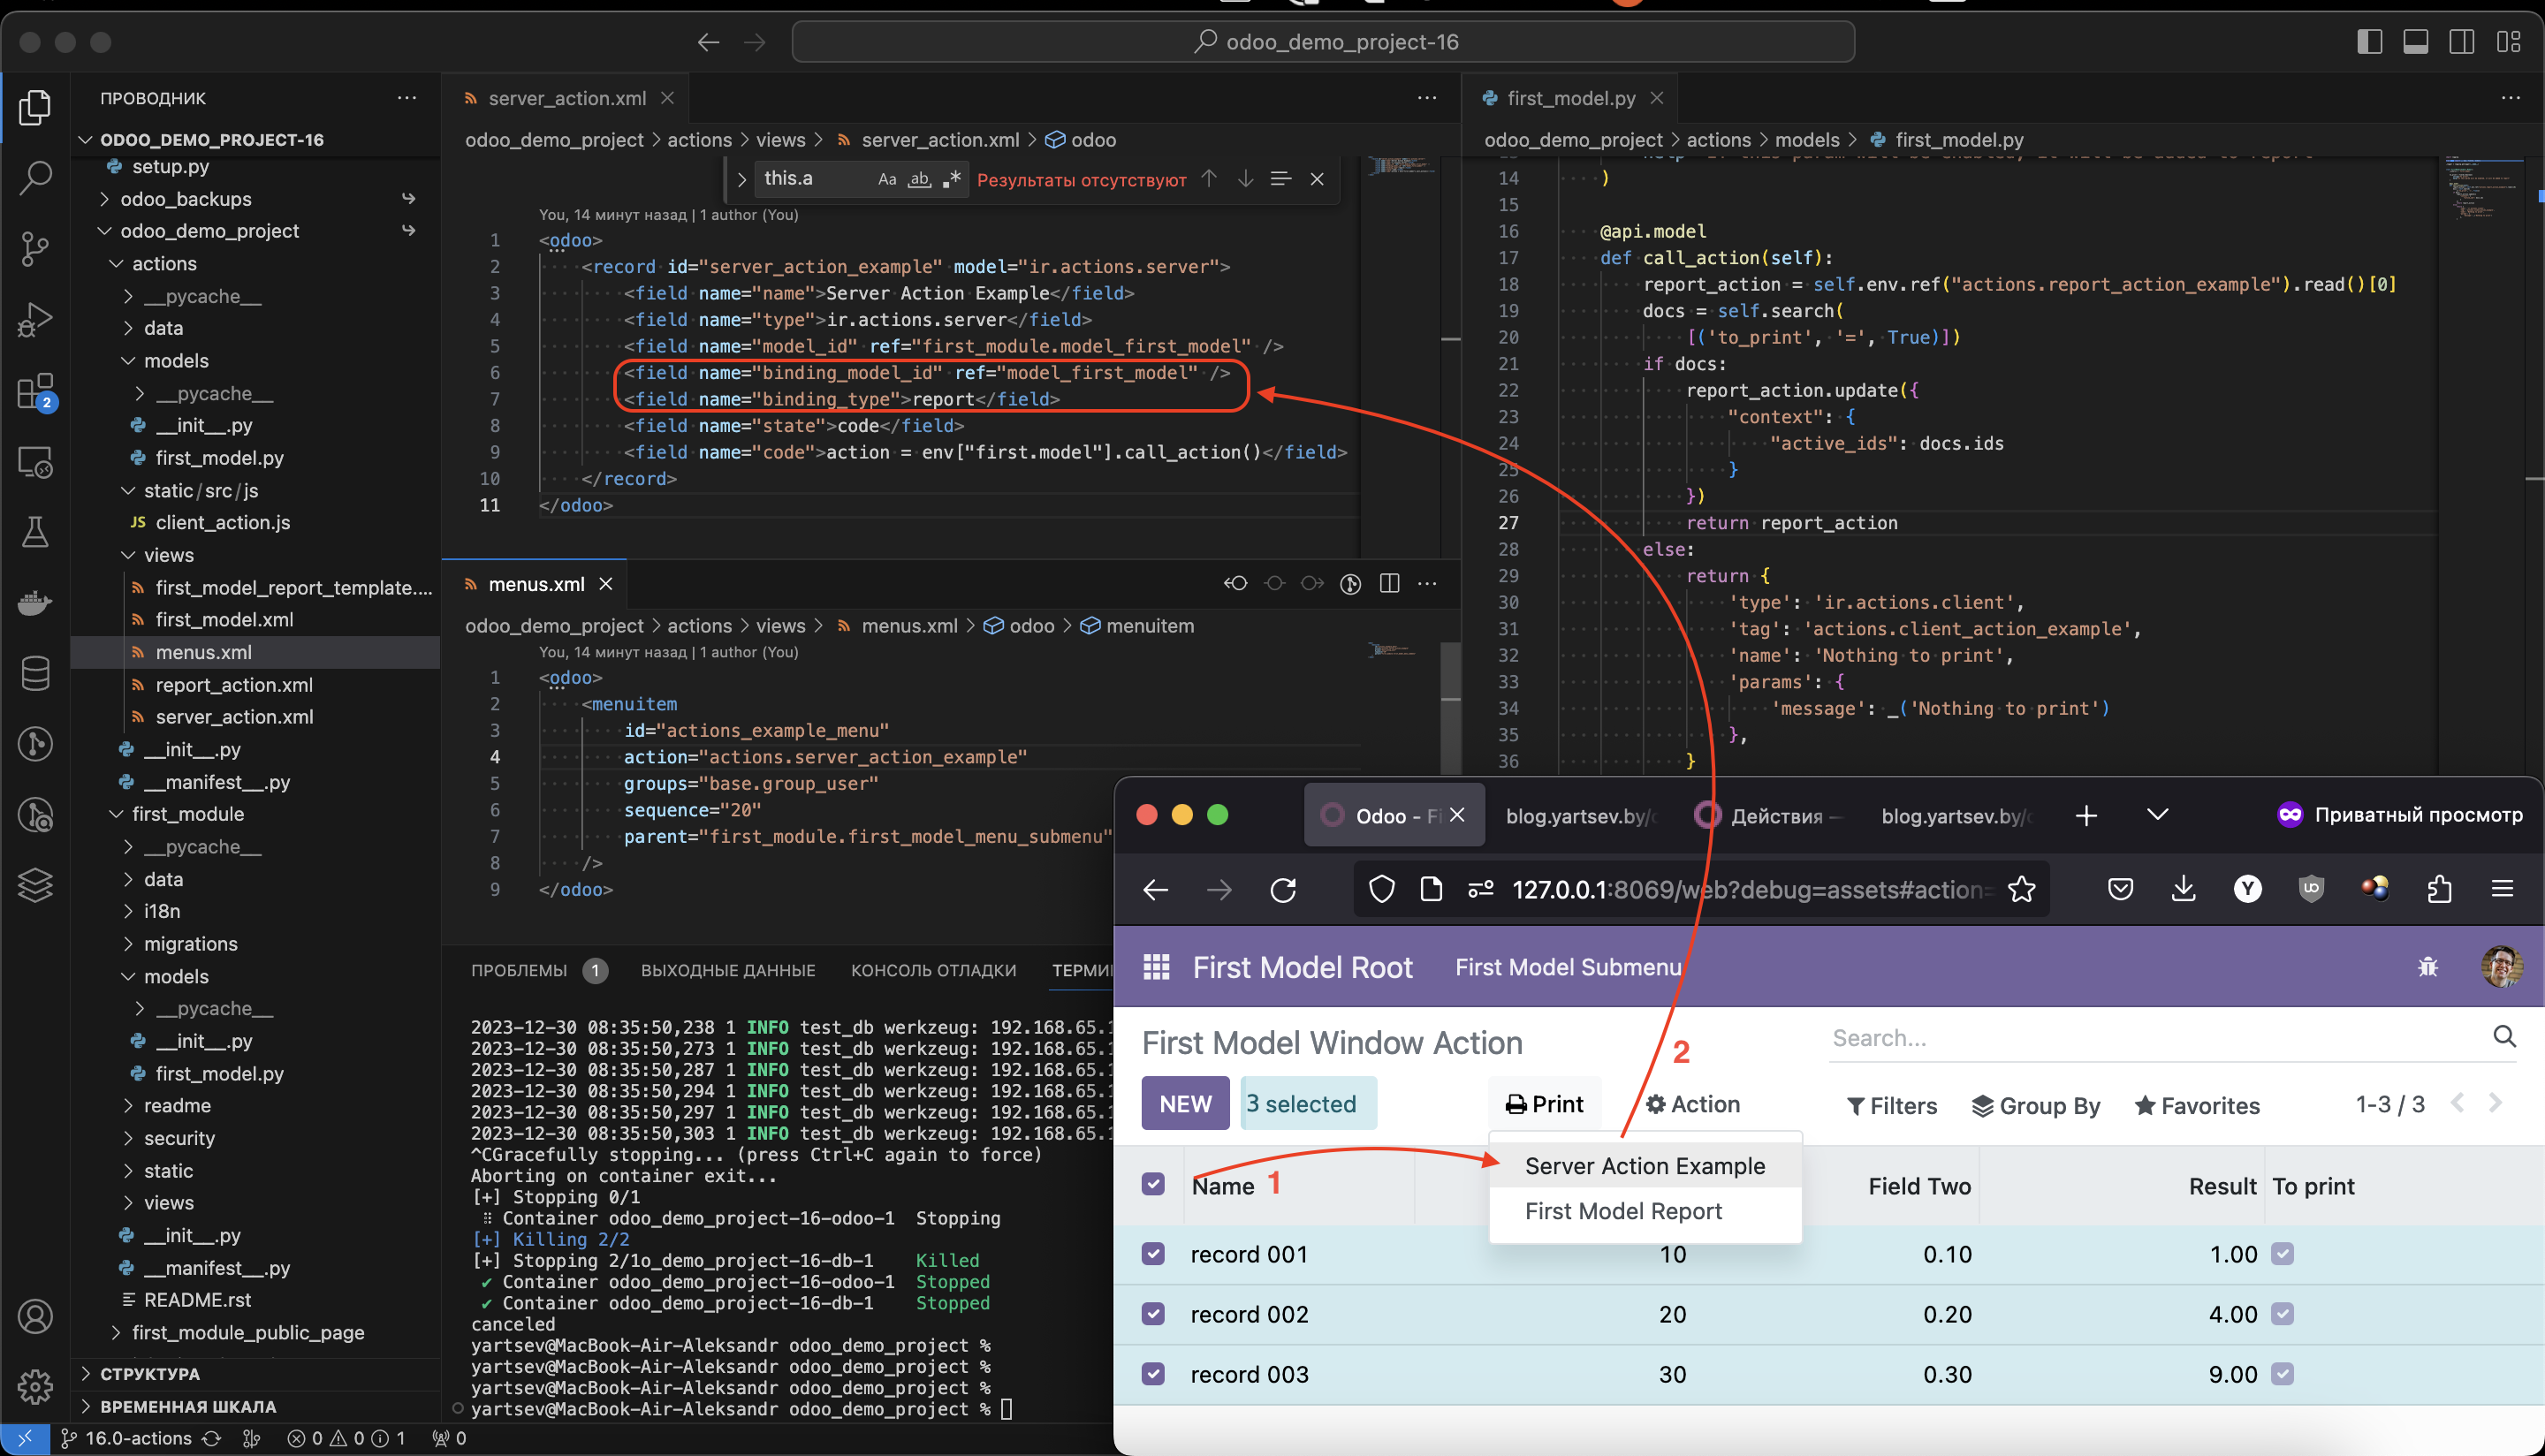Click the NEW button in Odoo
The image size is (2545, 1456).
(1185, 1103)
